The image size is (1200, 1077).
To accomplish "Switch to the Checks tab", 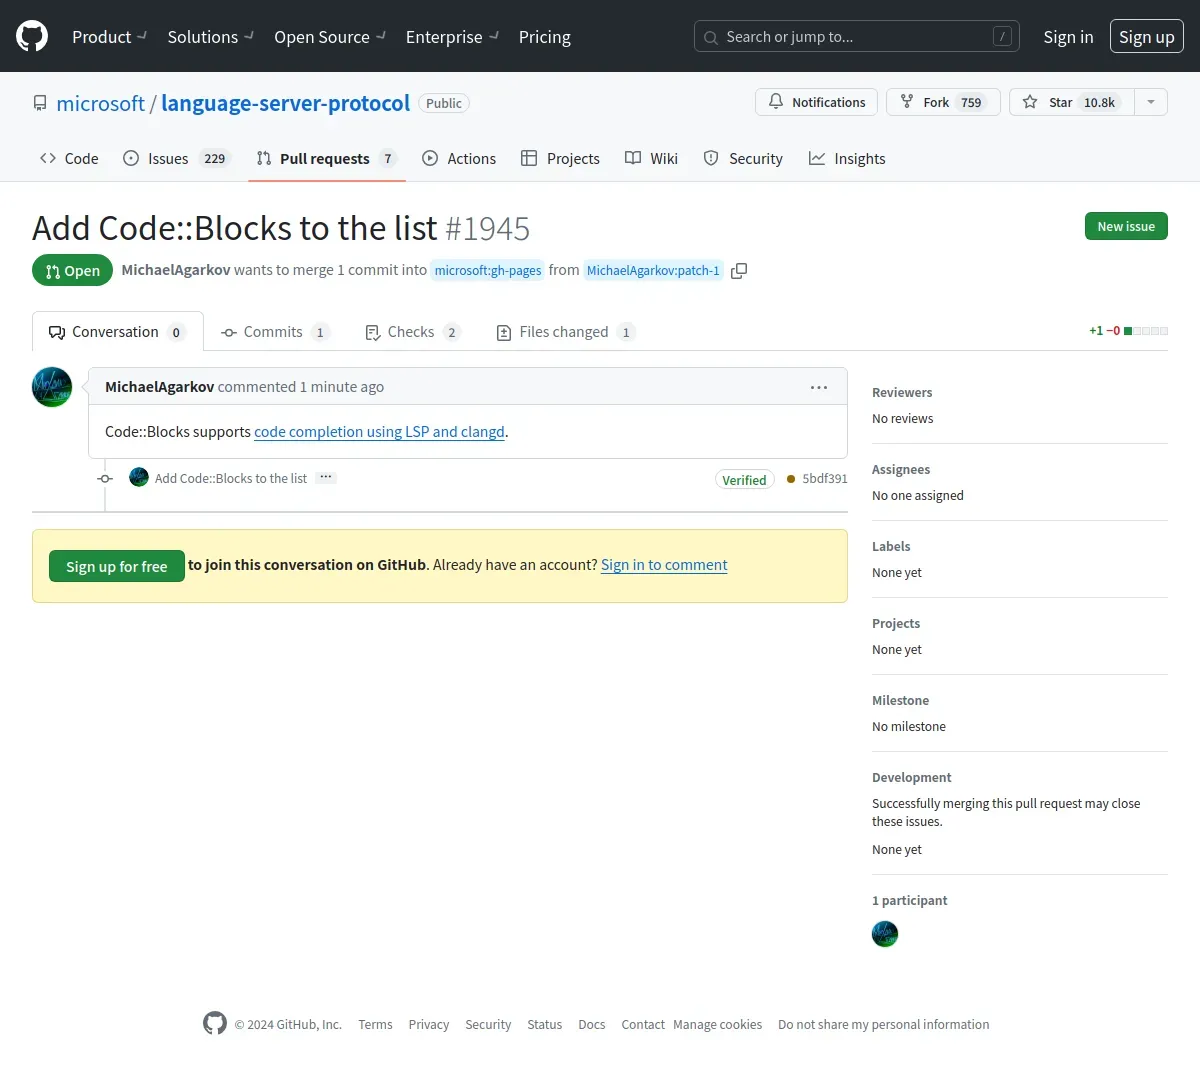I will click(412, 332).
